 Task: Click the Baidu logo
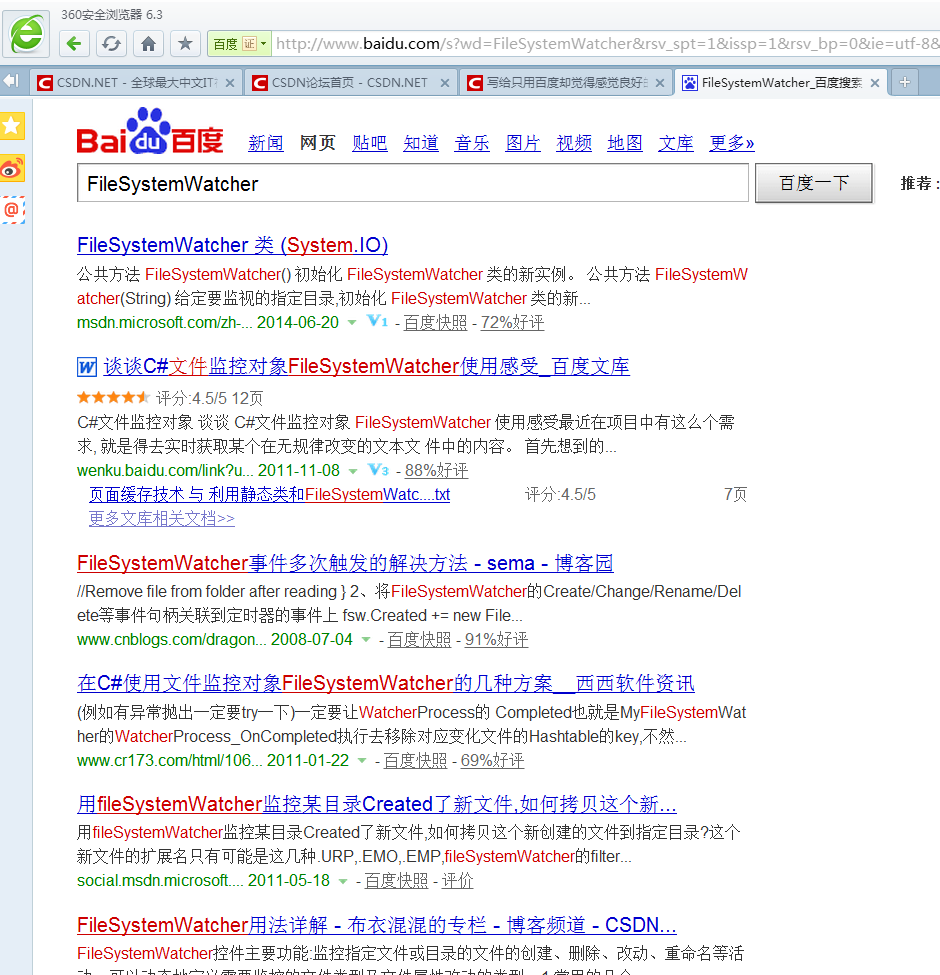click(x=150, y=131)
